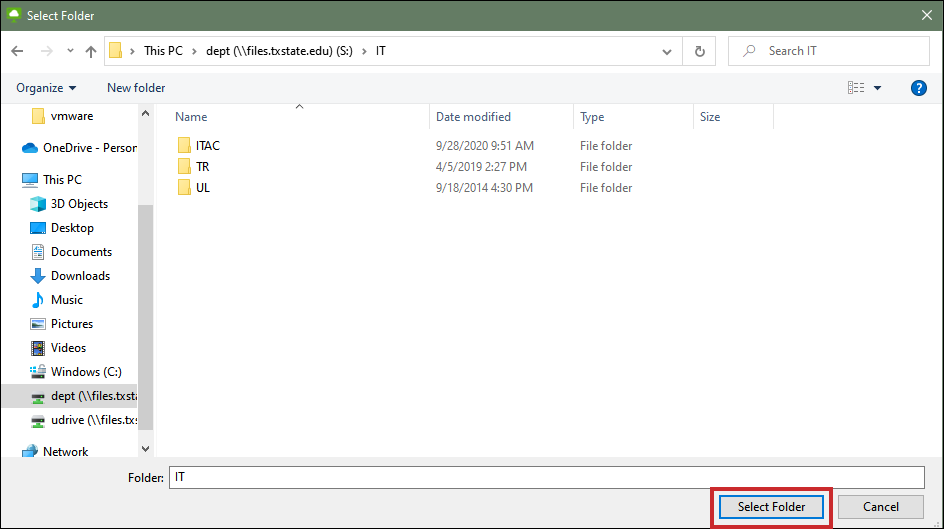Open Desktop in the sidebar
Viewport: 944px width, 529px height.
coord(72,228)
